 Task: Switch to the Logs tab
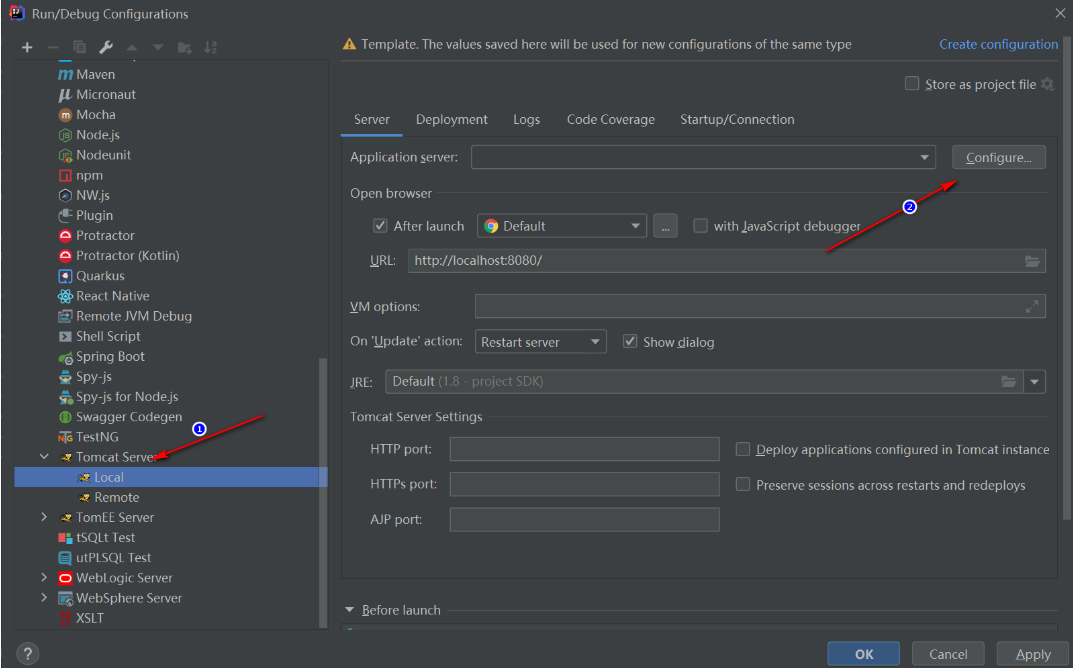pyautogui.click(x=526, y=120)
